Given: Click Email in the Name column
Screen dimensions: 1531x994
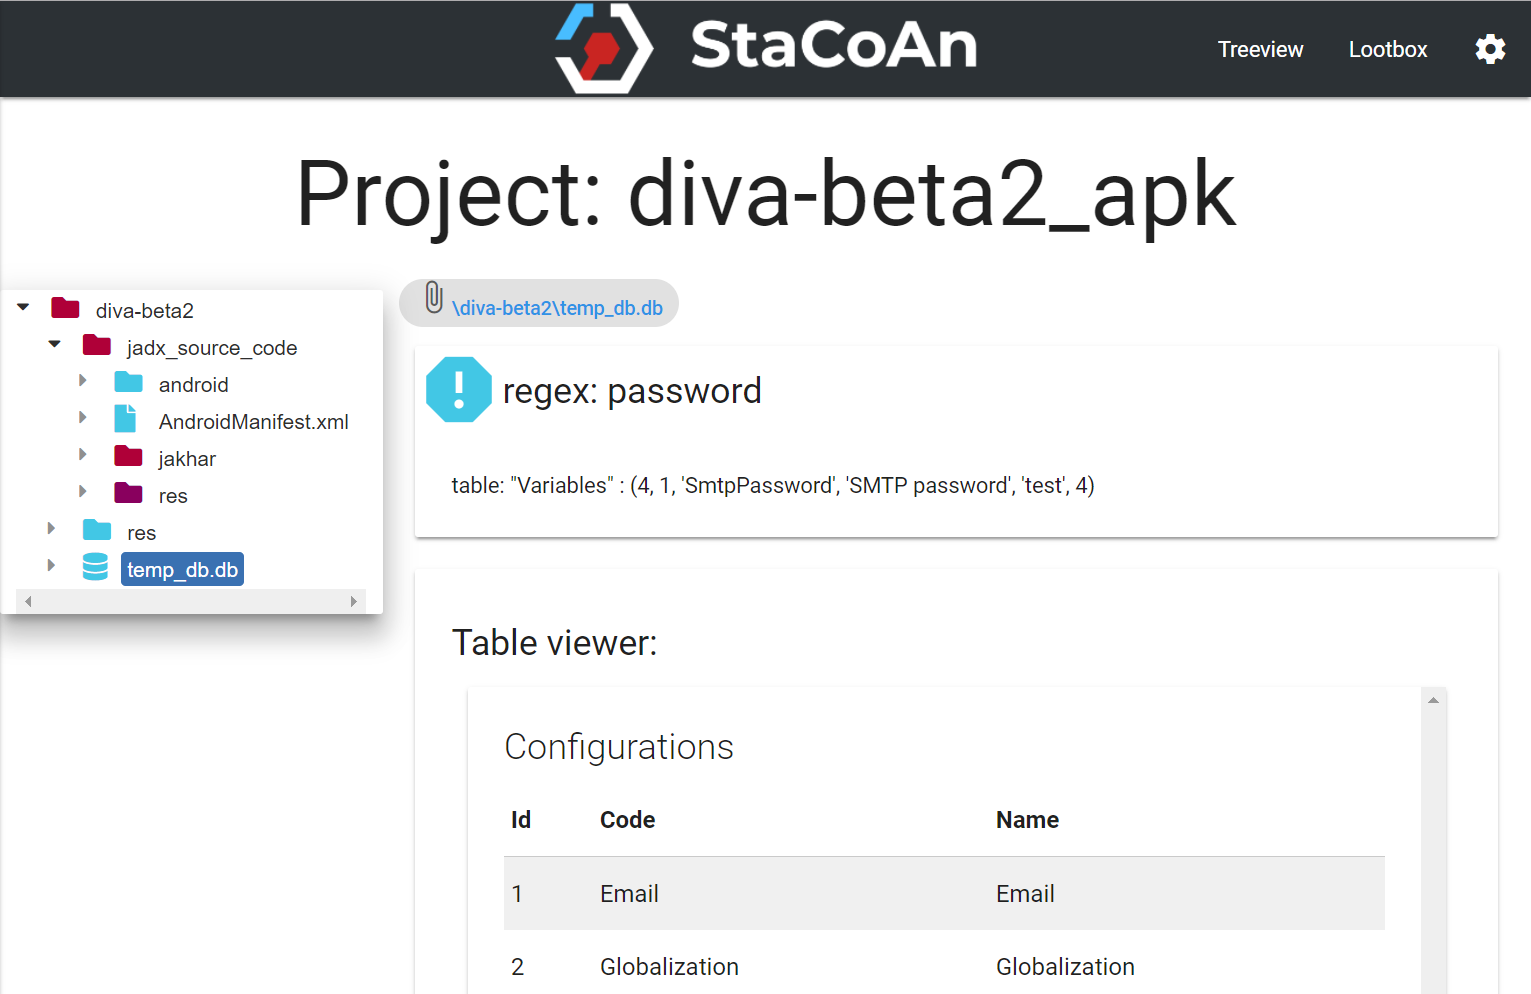Looking at the screenshot, I should (x=1025, y=894).
